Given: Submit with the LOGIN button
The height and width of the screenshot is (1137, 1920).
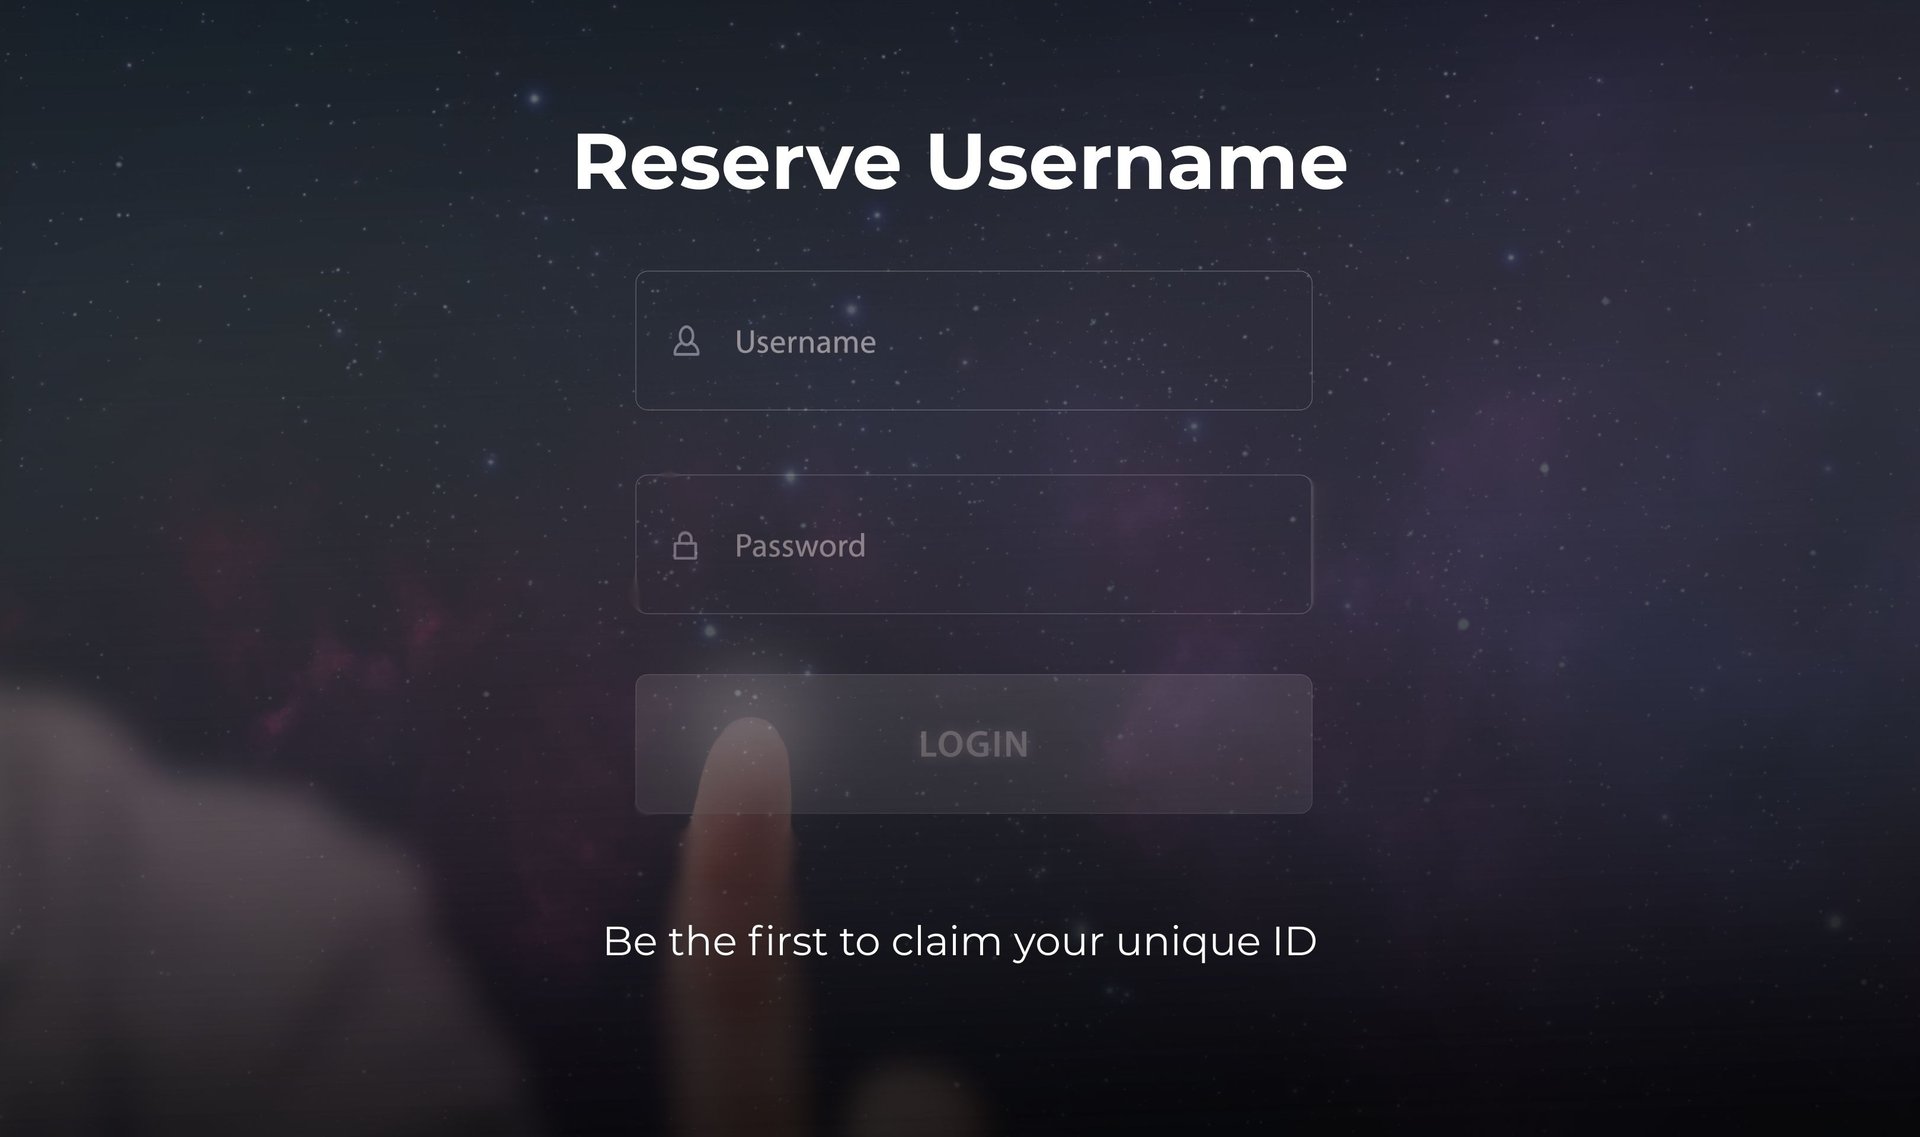Looking at the screenshot, I should pyautogui.click(x=973, y=744).
